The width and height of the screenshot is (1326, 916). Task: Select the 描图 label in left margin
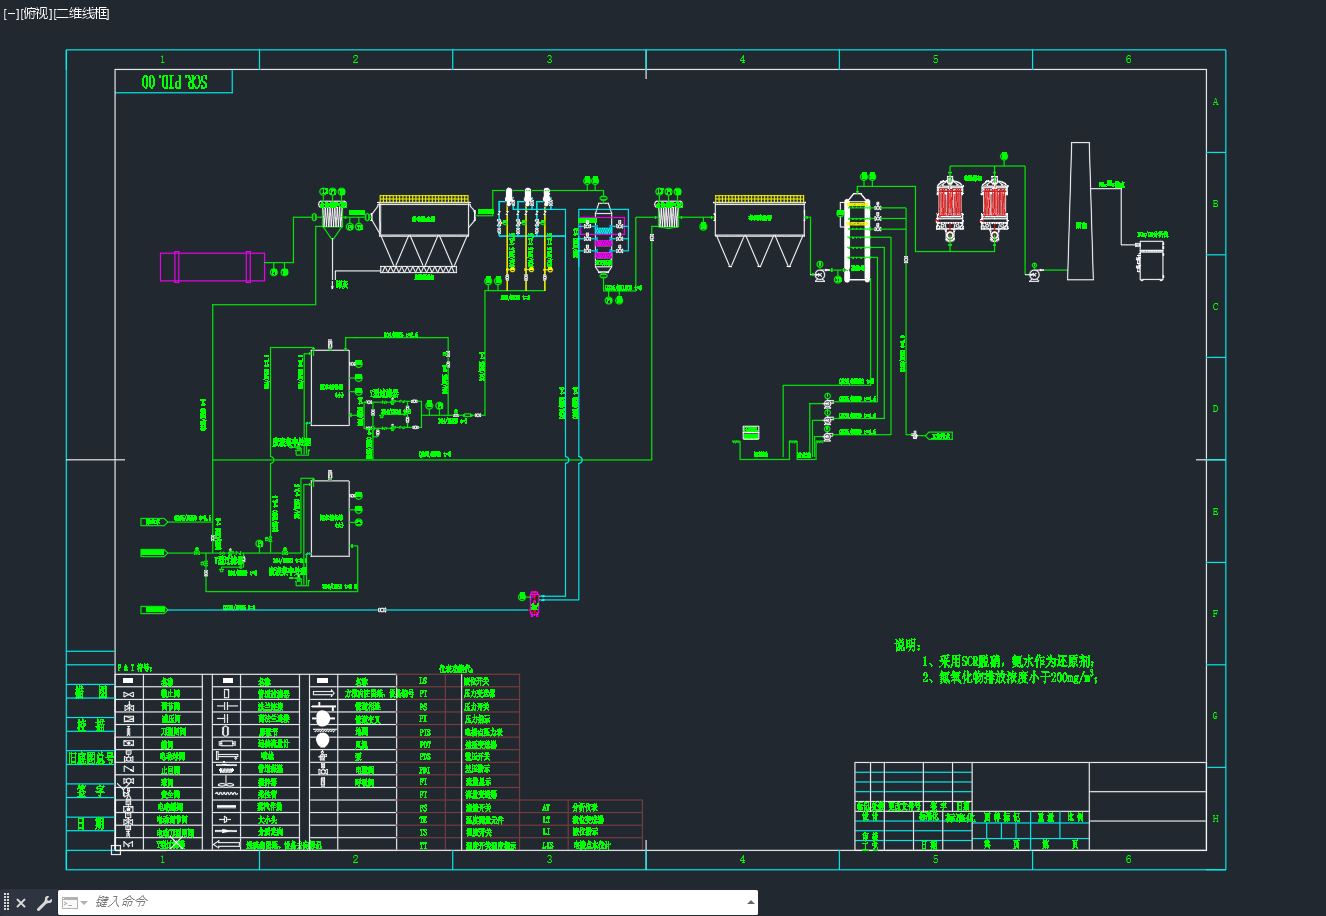click(x=91, y=692)
